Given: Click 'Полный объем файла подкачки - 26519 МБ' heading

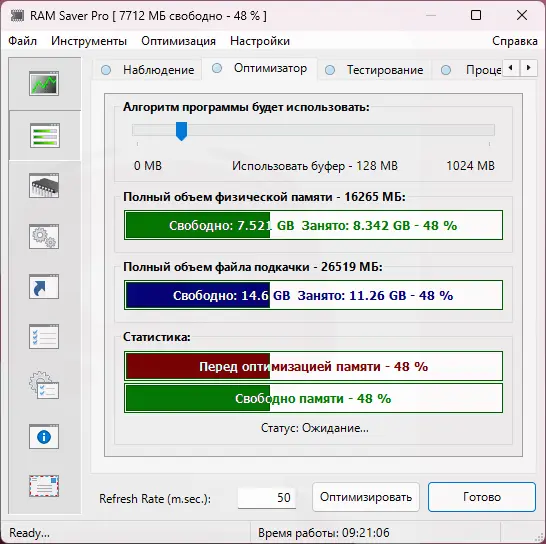Looking at the screenshot, I should pos(253,267).
